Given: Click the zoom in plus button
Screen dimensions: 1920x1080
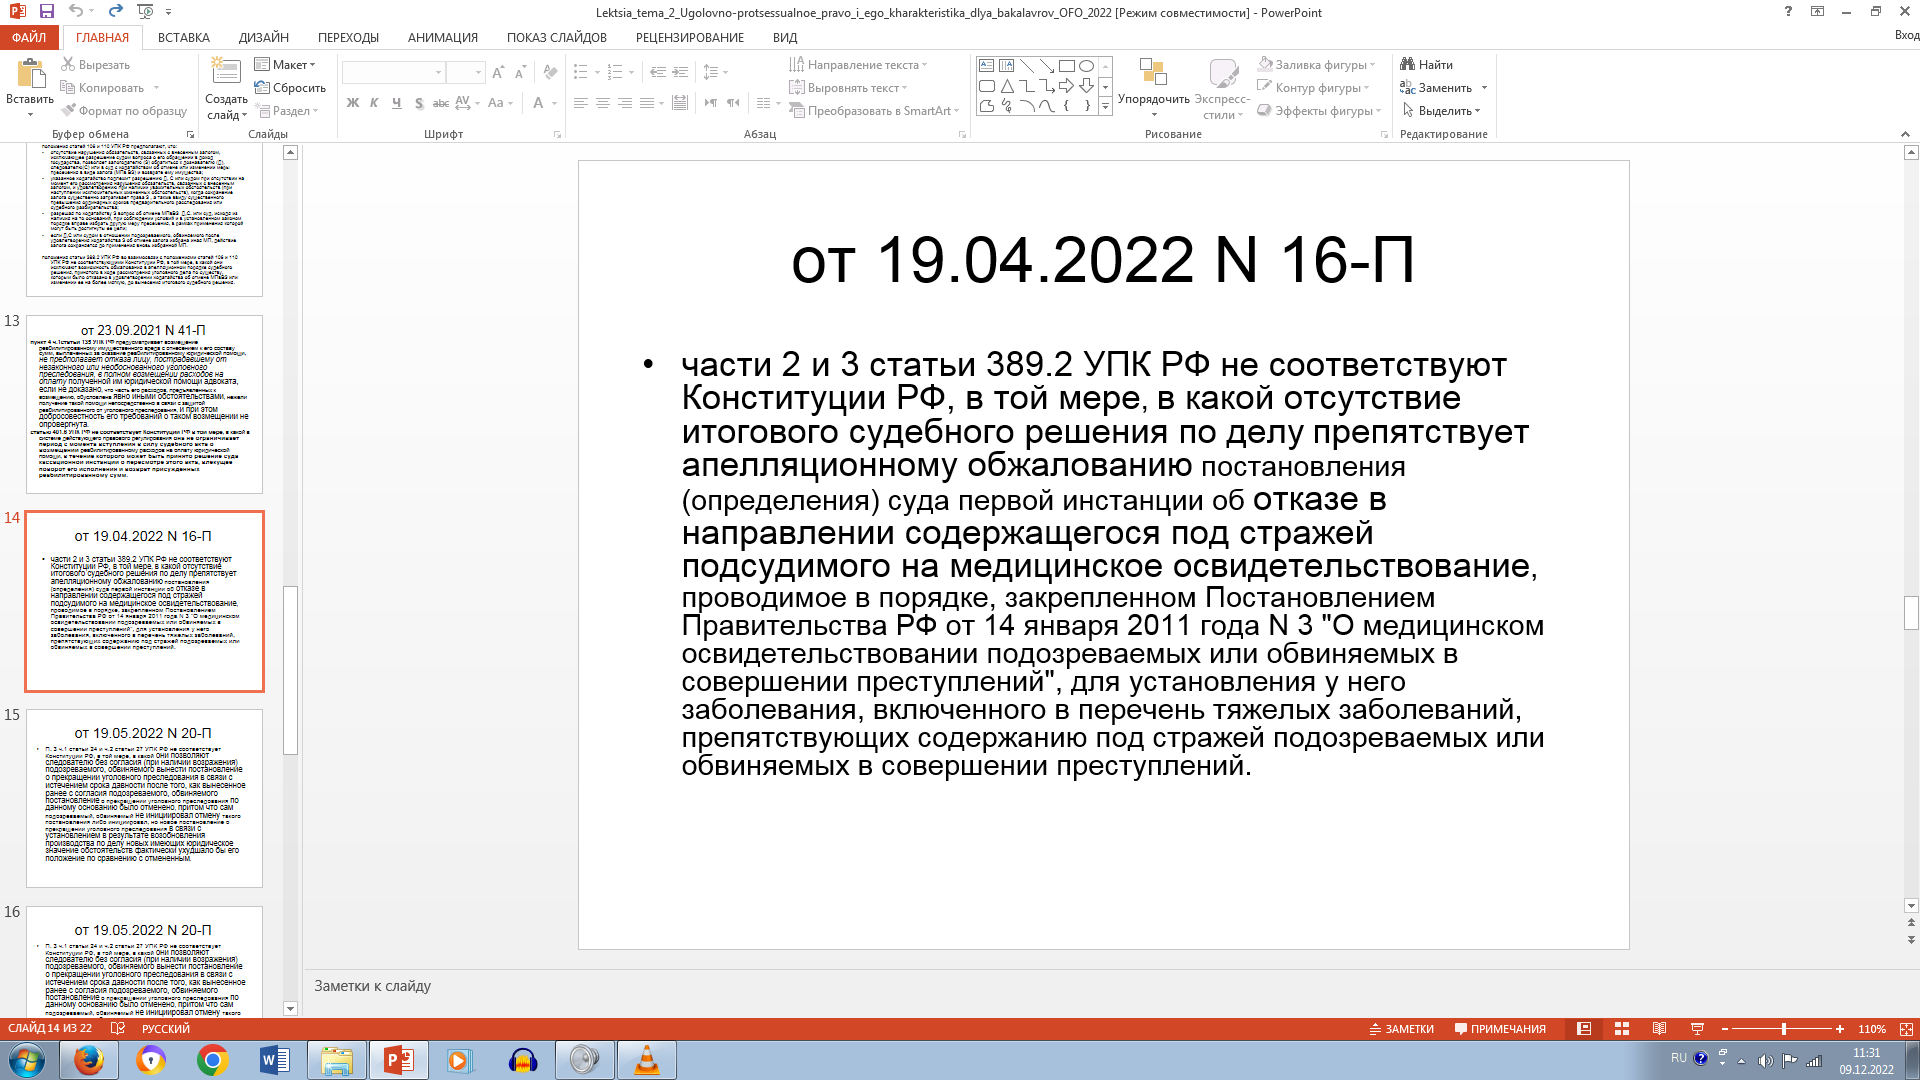Looking at the screenshot, I should point(1839,1029).
